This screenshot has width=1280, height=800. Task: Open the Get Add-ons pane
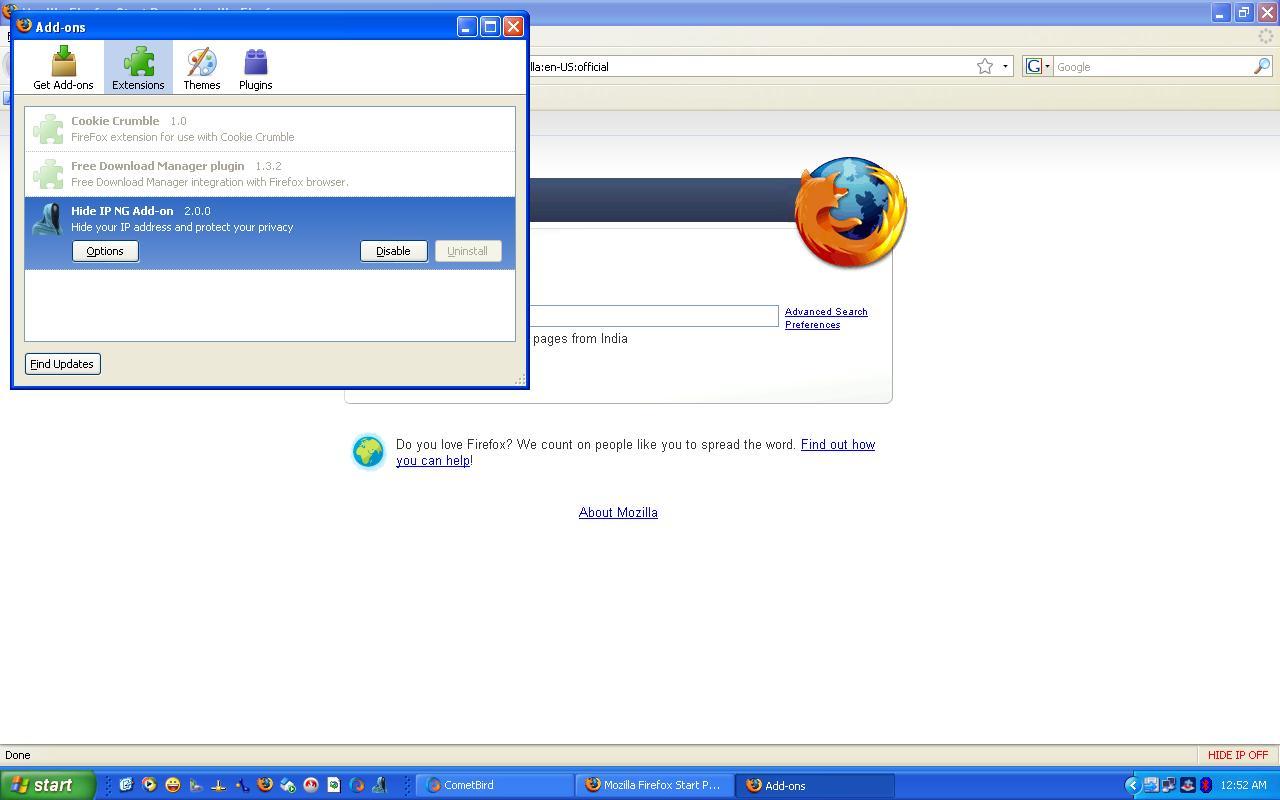63,68
